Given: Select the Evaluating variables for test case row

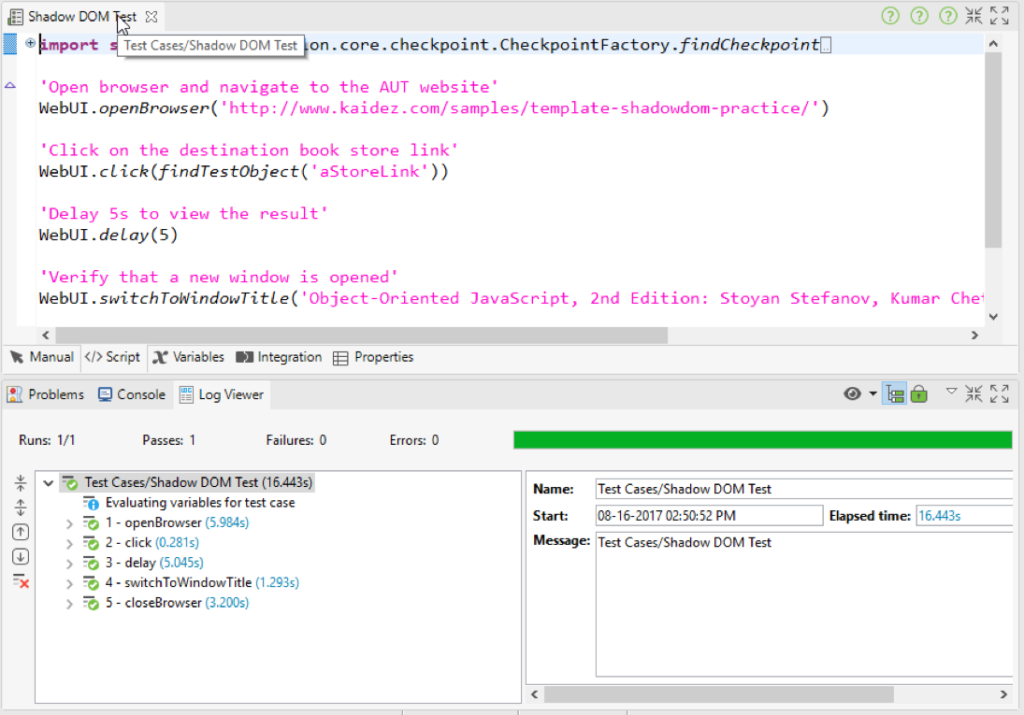Looking at the screenshot, I should pyautogui.click(x=189, y=503).
